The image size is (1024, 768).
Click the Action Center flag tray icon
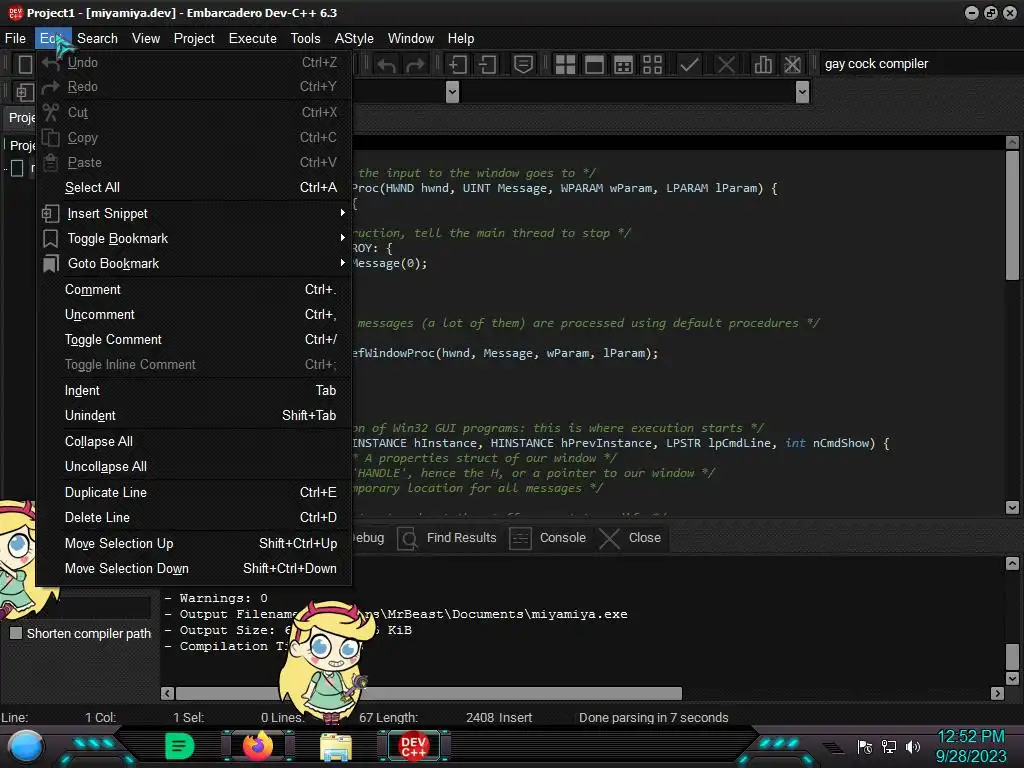[x=865, y=746]
